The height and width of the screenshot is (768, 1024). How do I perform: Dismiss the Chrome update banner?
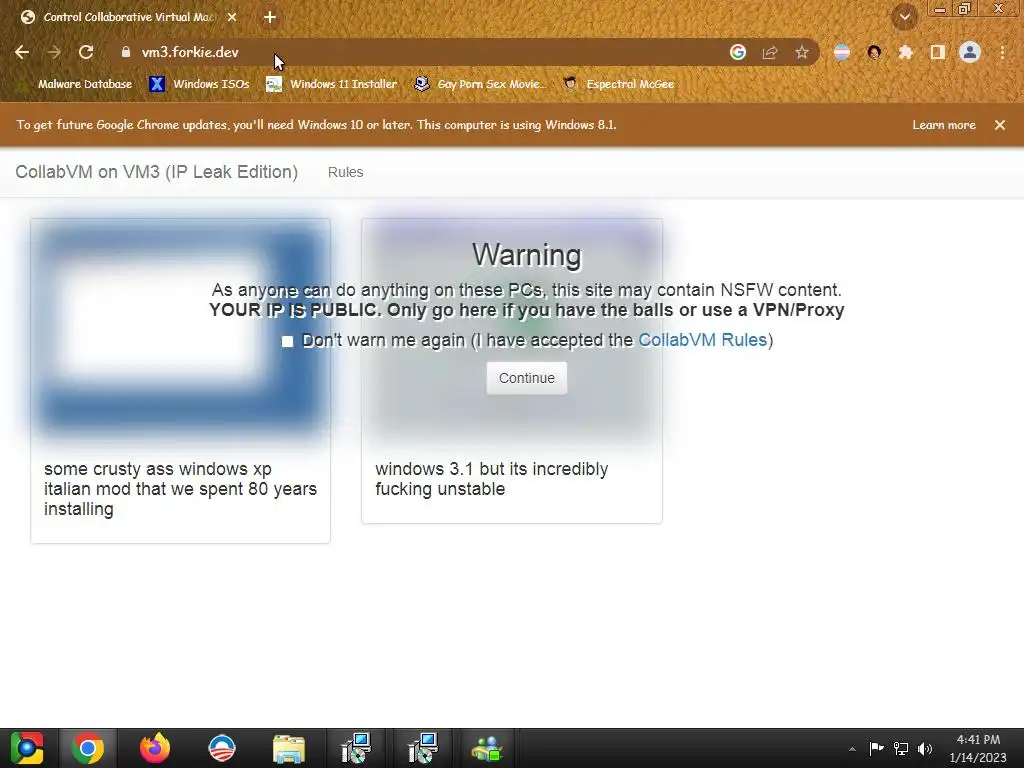click(1000, 125)
